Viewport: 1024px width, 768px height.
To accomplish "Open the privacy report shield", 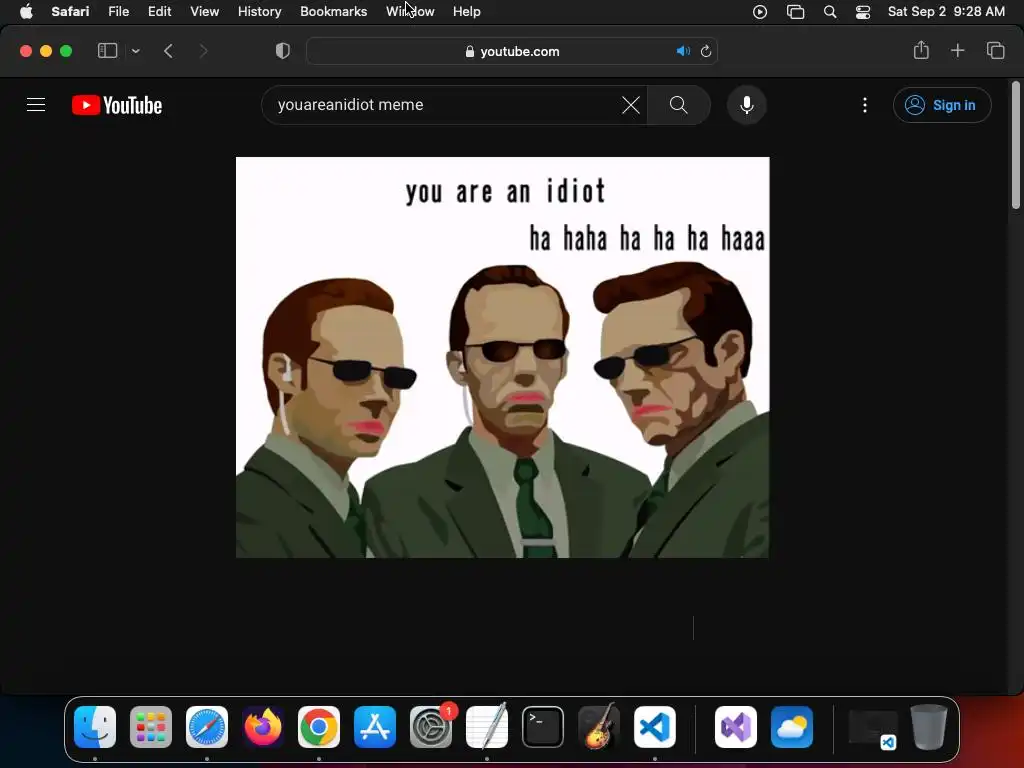I will 283,51.
